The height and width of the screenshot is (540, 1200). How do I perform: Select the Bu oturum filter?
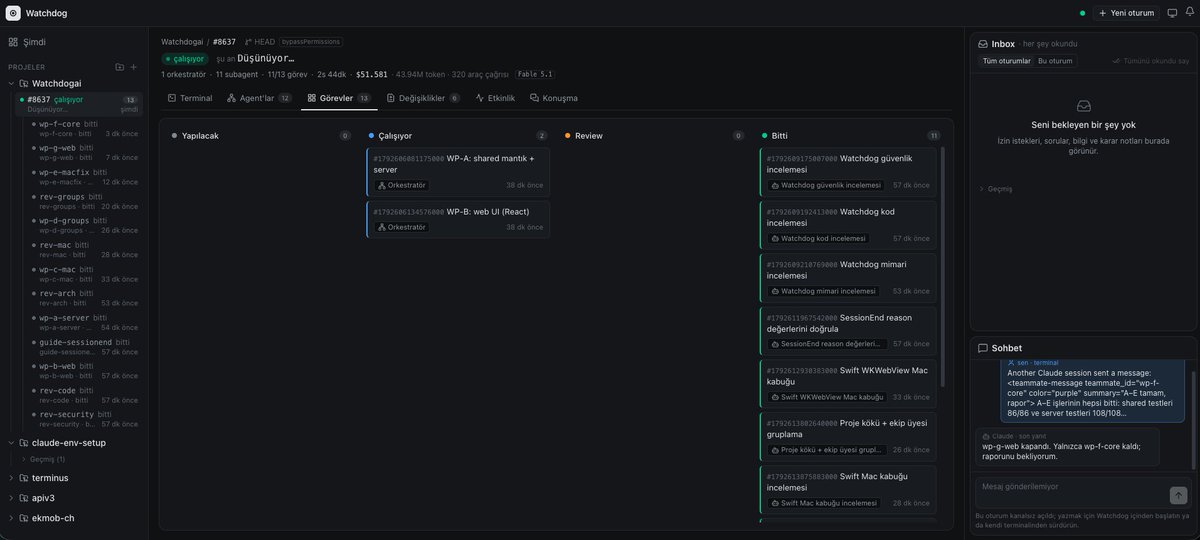(1055, 61)
